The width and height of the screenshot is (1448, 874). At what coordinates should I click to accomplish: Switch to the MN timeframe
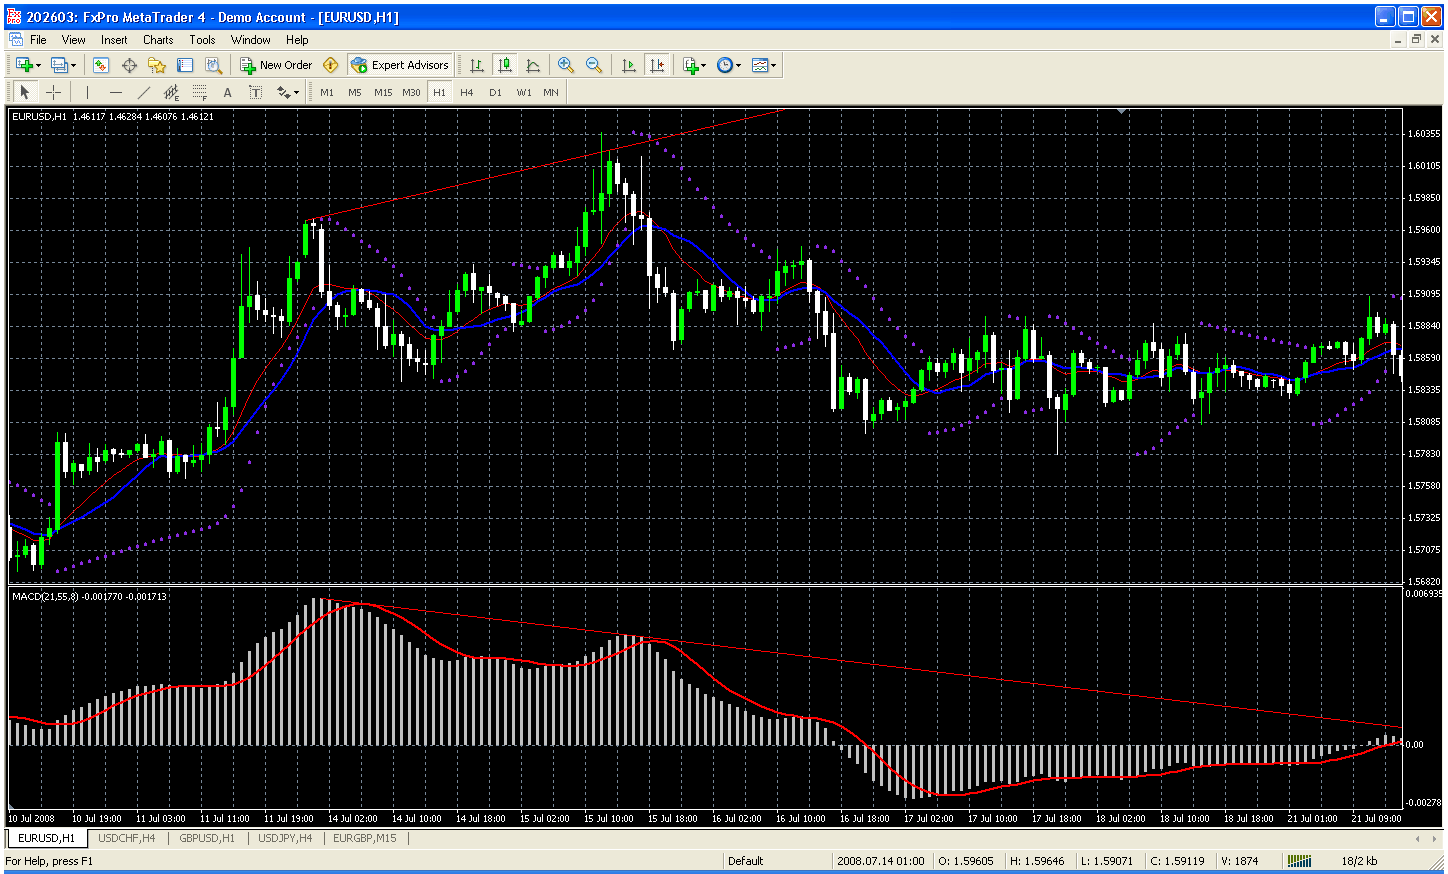(x=551, y=92)
